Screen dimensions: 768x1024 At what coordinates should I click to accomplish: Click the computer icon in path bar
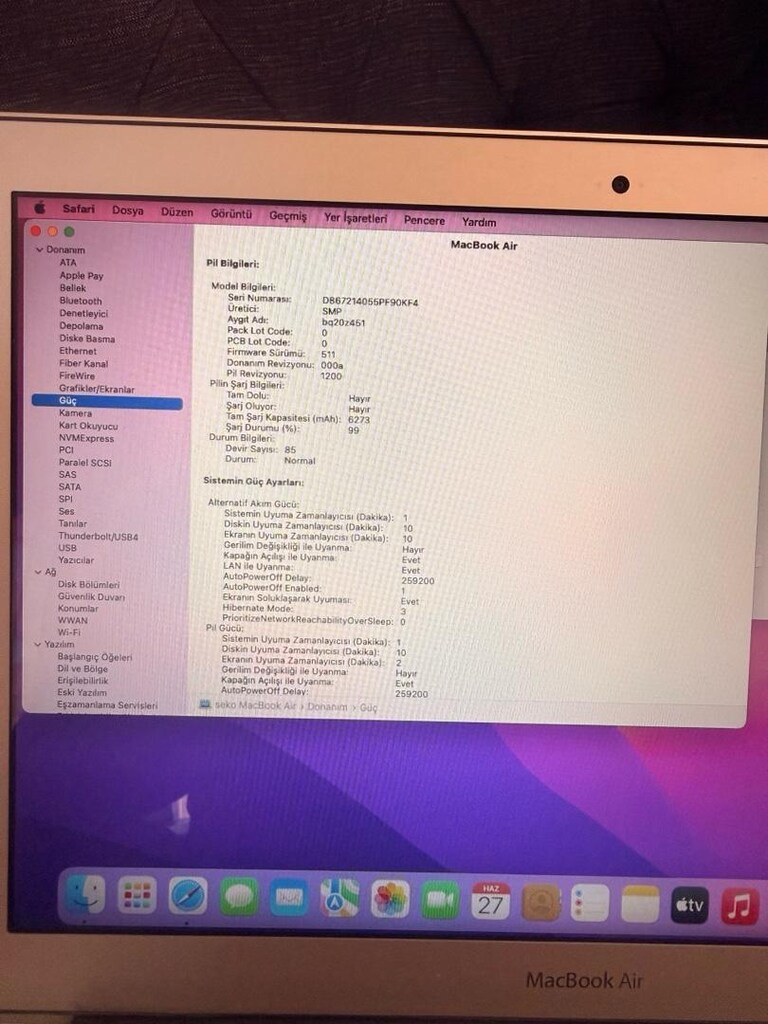coord(205,705)
